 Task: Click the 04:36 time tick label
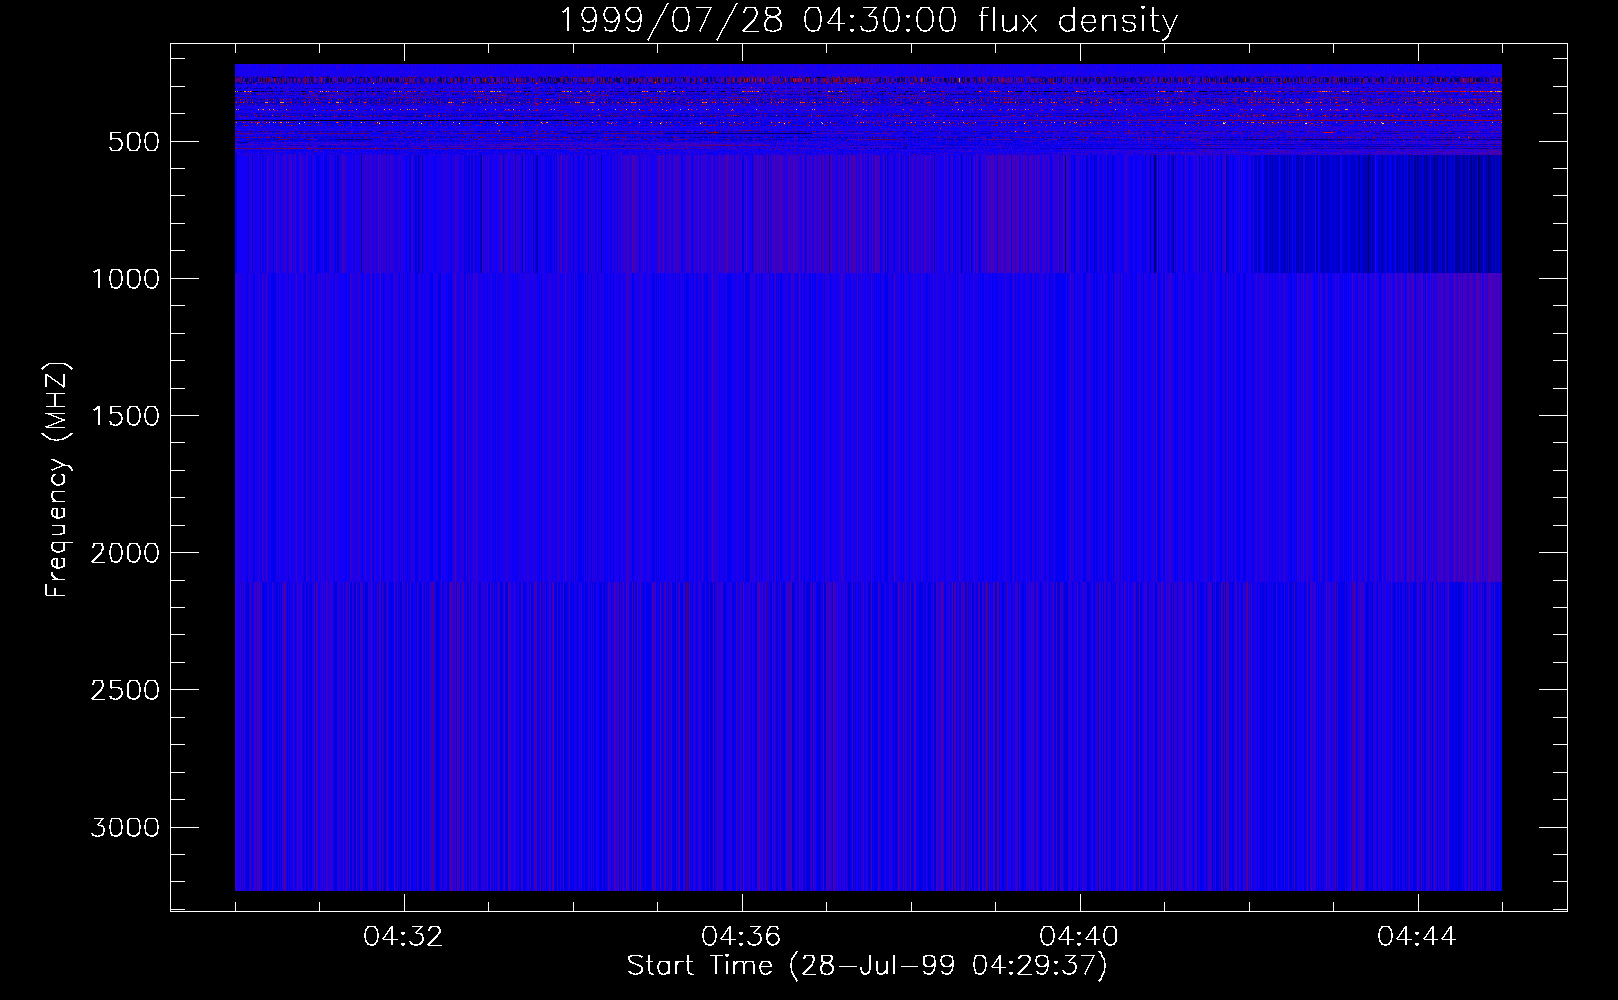coord(741,937)
